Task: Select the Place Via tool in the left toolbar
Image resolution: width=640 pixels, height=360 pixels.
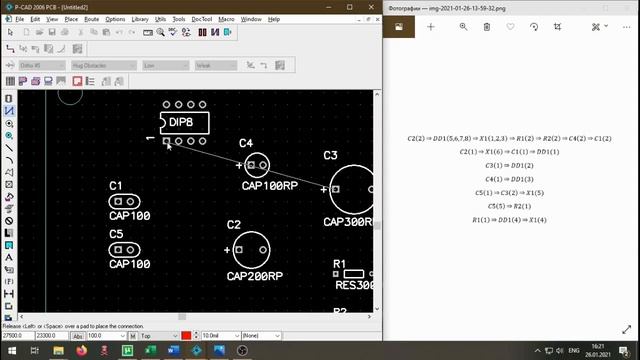Action: 9,136
